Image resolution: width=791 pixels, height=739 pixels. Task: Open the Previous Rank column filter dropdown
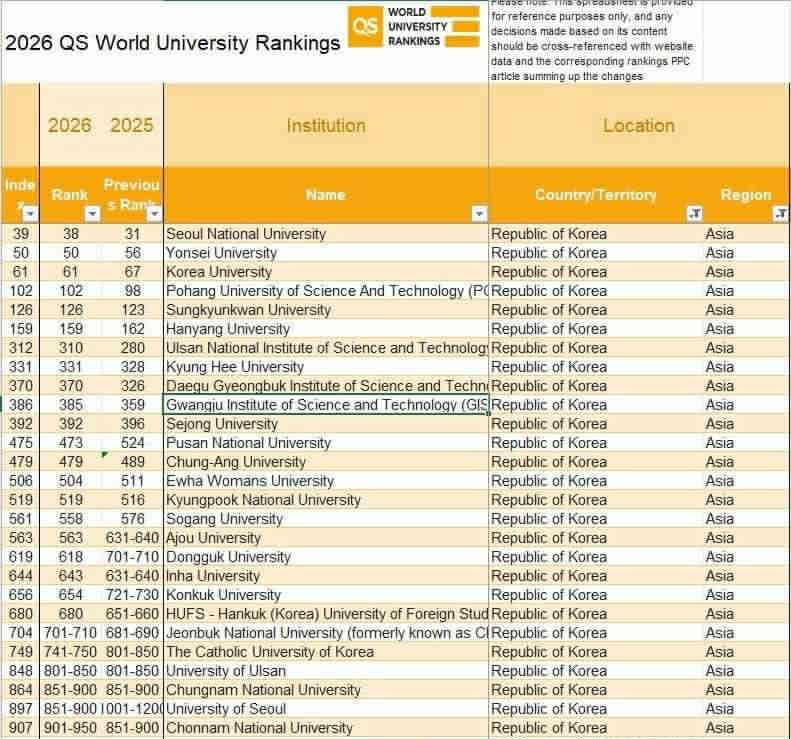tap(153, 214)
